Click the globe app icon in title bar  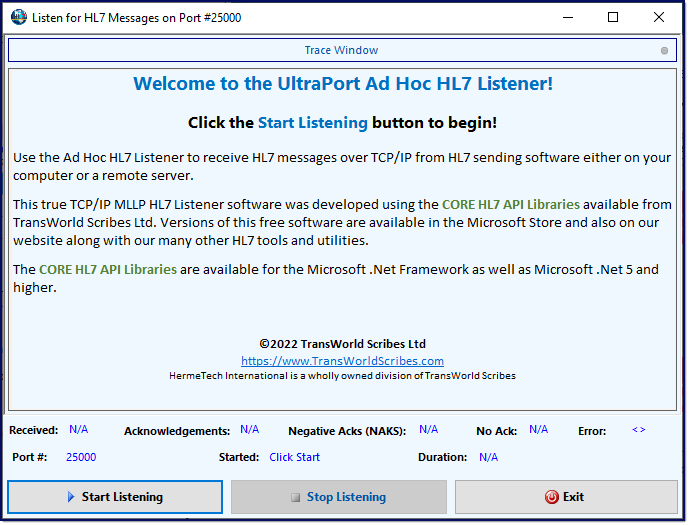(x=19, y=18)
